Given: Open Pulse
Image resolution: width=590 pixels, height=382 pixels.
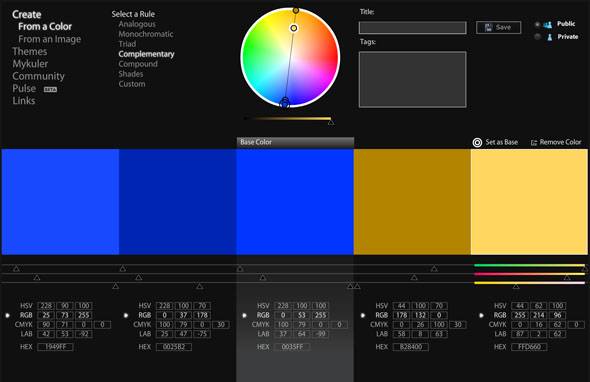Looking at the screenshot, I should (24, 89).
